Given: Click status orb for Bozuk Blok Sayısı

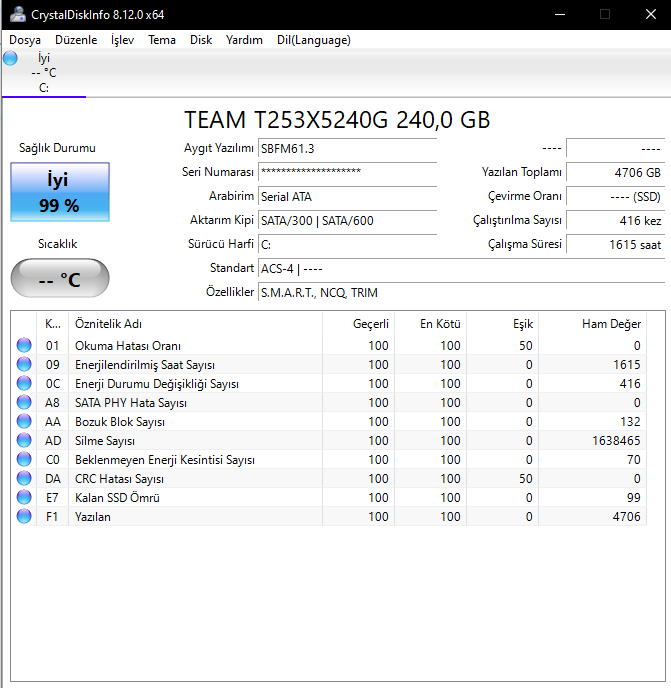Looking at the screenshot, I should (24, 421).
